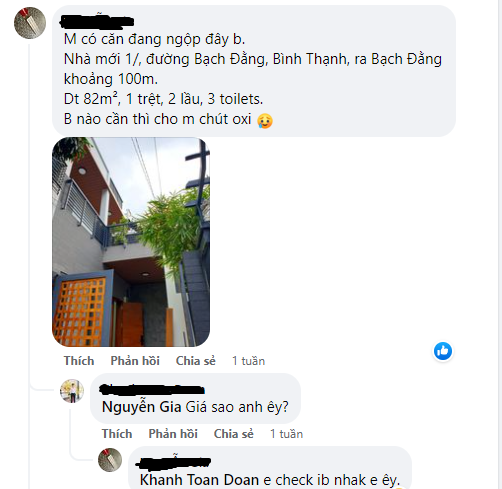
Task: Click the redacted author name of last reply
Action: (173, 462)
